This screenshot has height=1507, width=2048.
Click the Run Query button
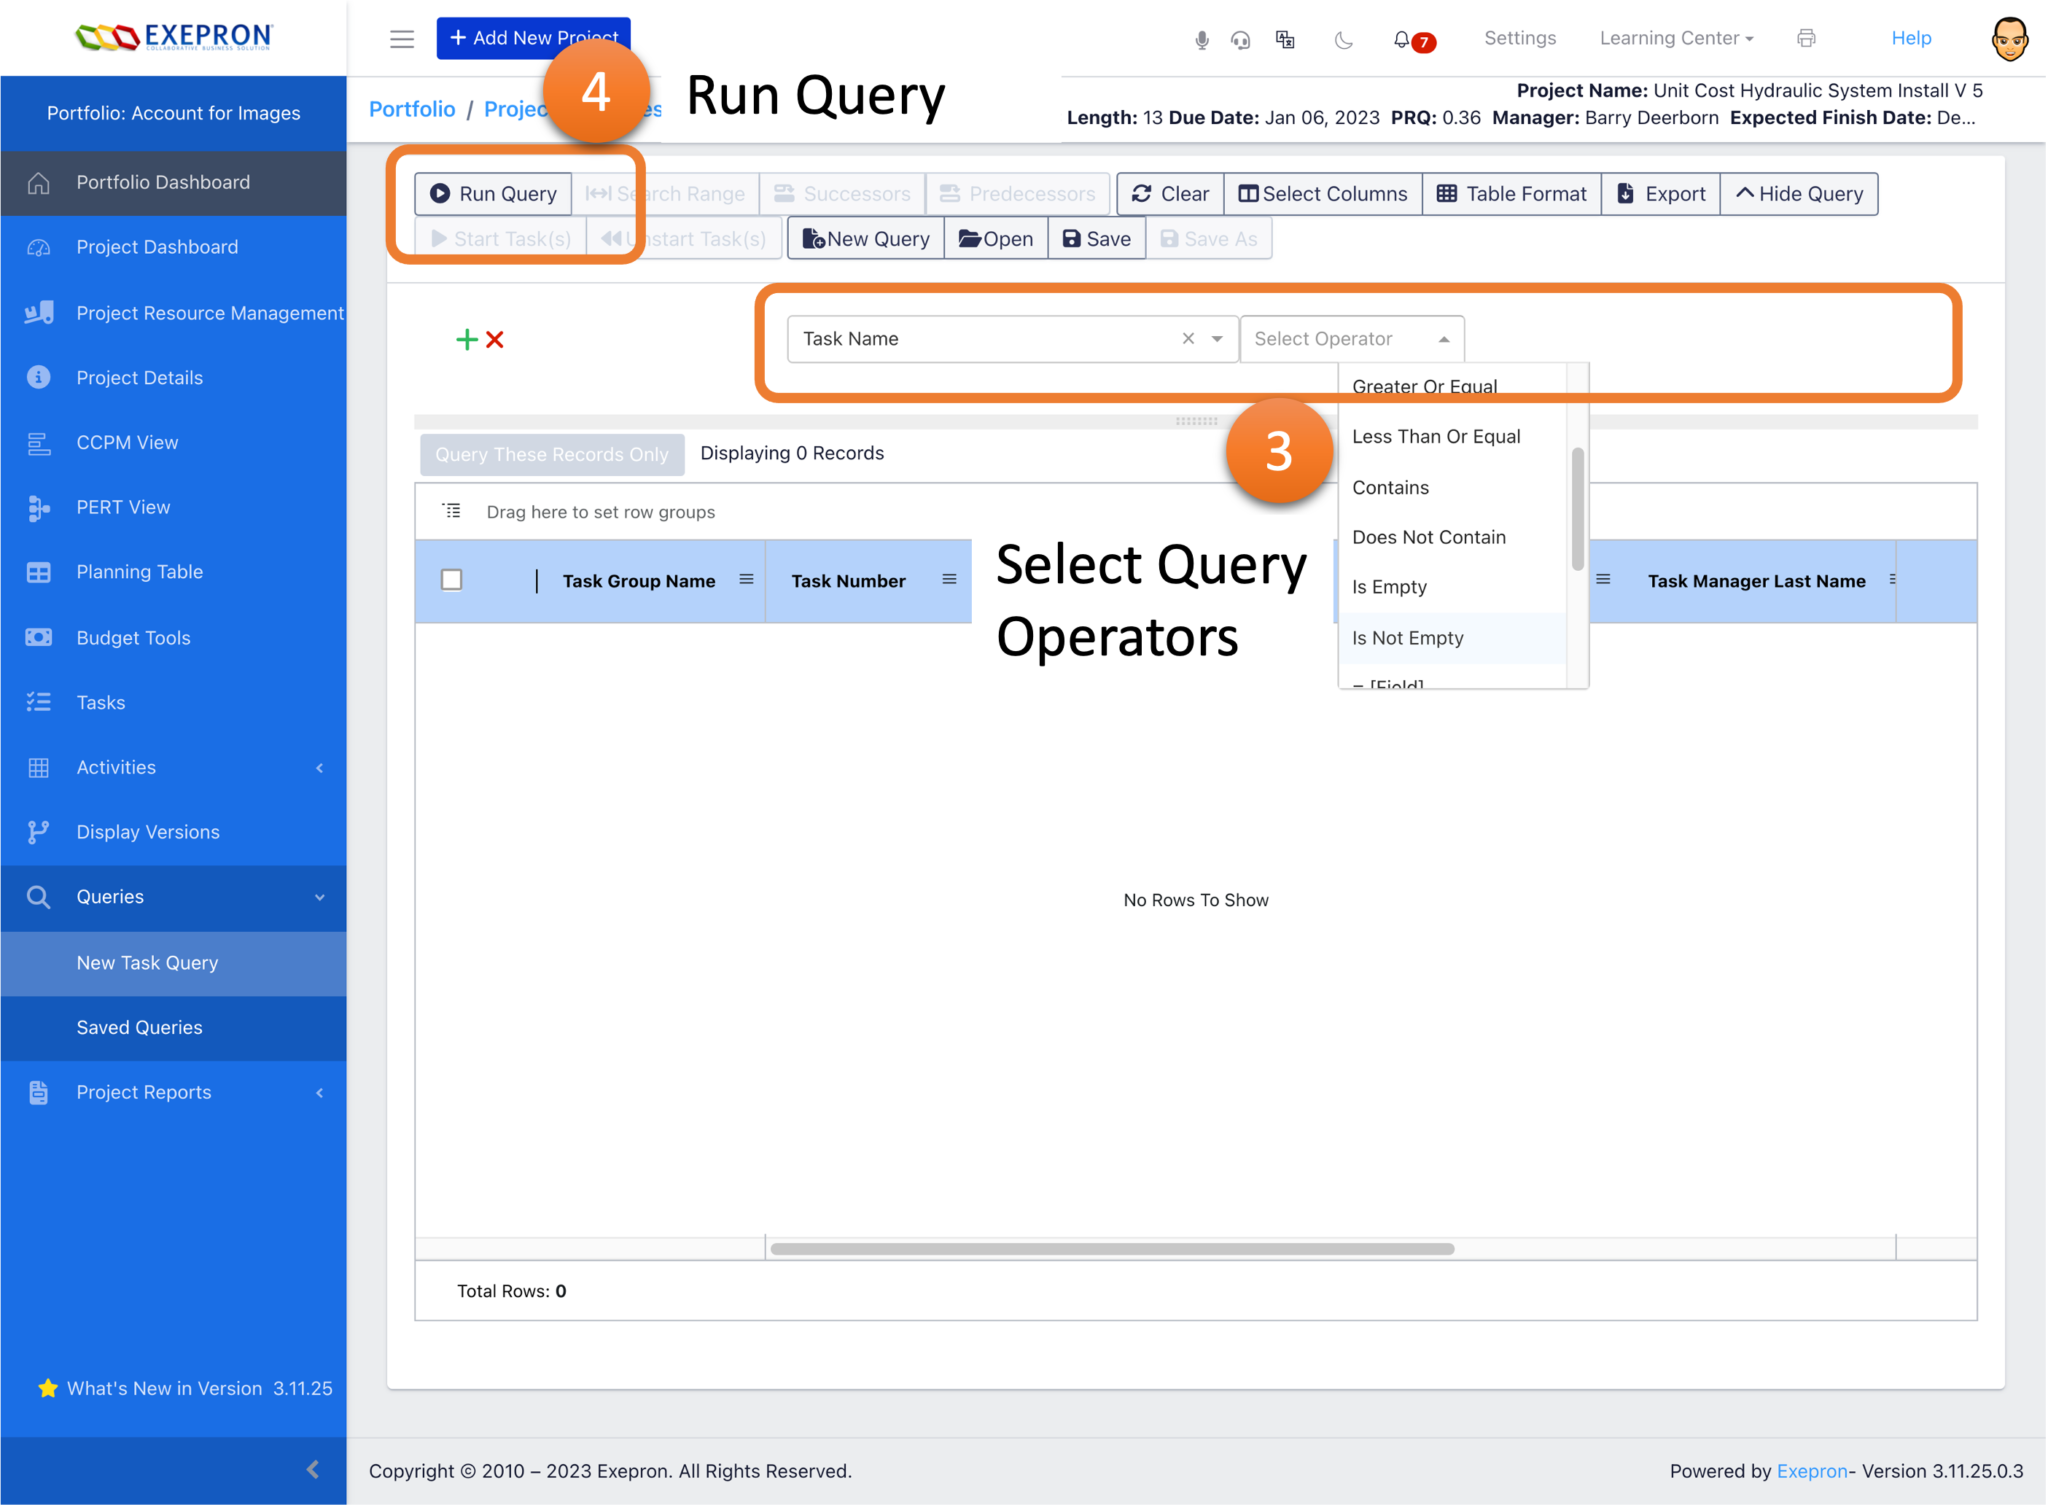(x=493, y=194)
